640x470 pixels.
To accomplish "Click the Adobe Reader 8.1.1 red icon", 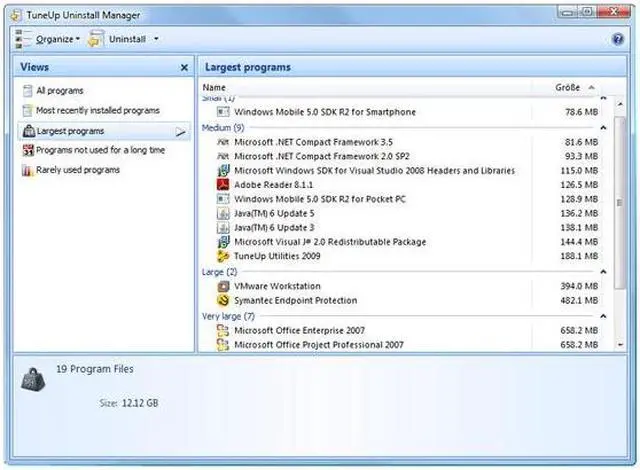I will 223,184.
